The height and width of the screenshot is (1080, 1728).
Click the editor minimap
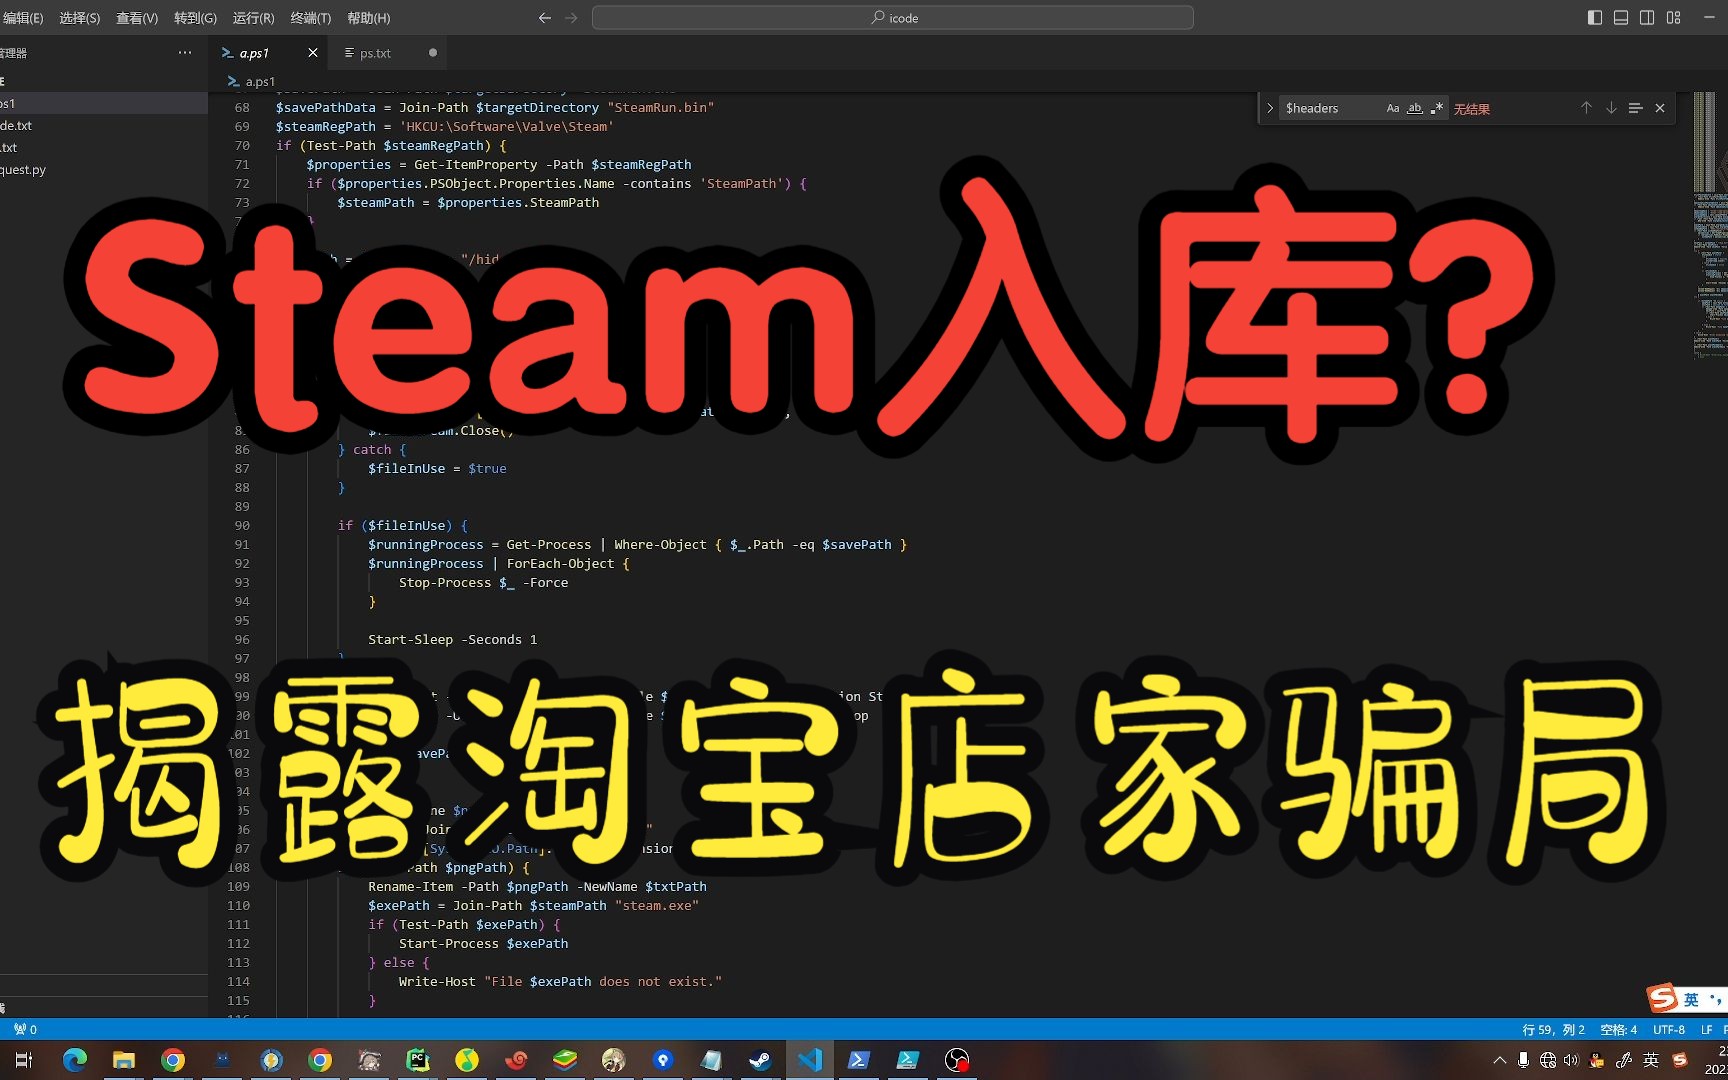[x=1709, y=225]
